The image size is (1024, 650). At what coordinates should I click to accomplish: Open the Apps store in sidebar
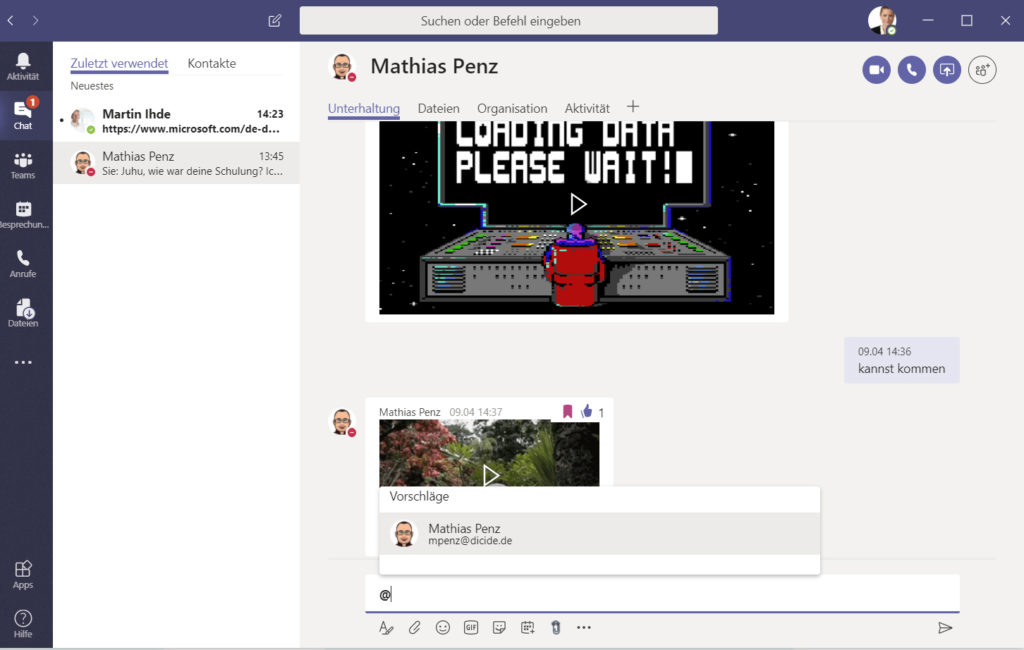pos(23,575)
